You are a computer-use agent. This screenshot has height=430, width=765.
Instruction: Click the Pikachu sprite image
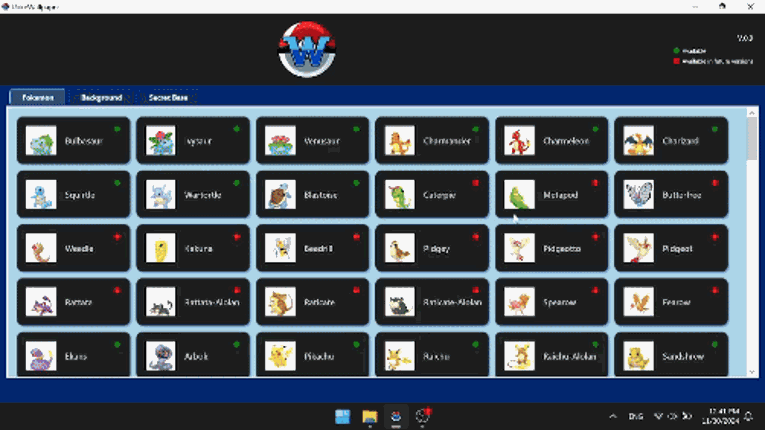pos(280,356)
